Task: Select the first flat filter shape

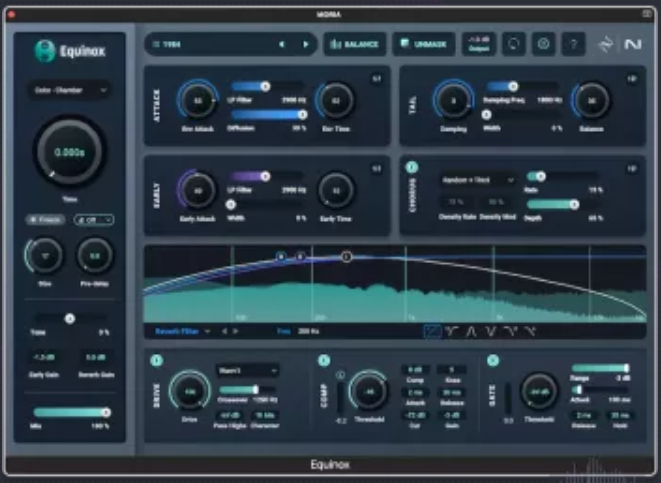Action: 432,331
